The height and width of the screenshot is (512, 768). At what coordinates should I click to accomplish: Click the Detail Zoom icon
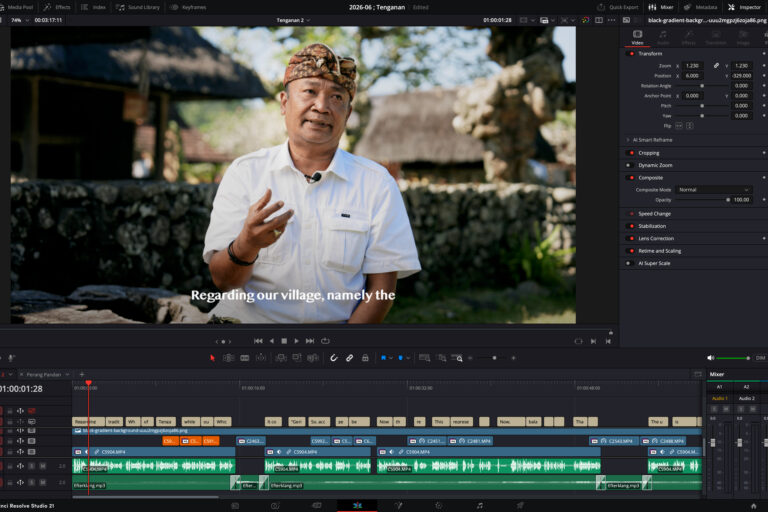(441, 358)
